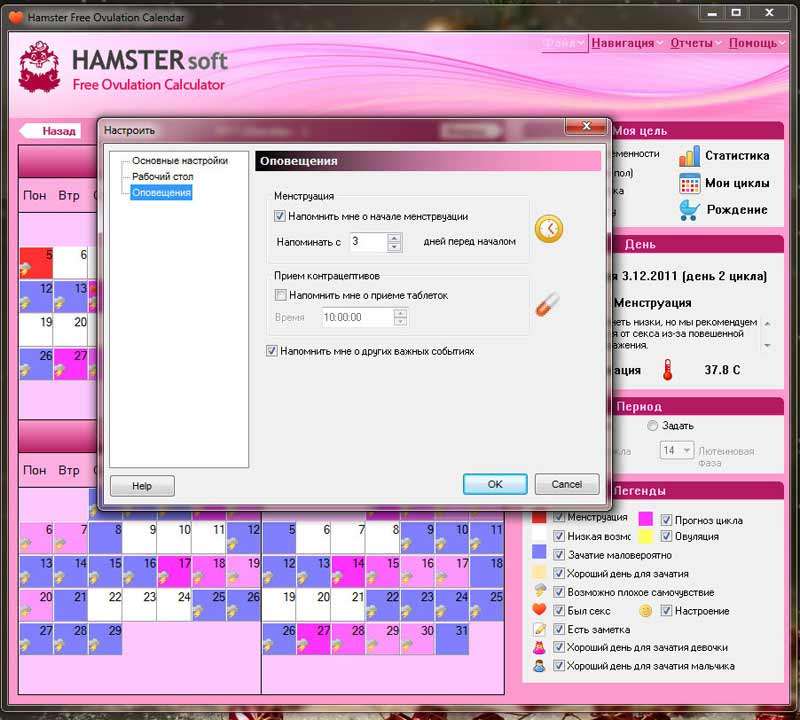The width and height of the screenshot is (800, 720).
Task: Open the Рождение baby stroller icon
Action: (689, 210)
